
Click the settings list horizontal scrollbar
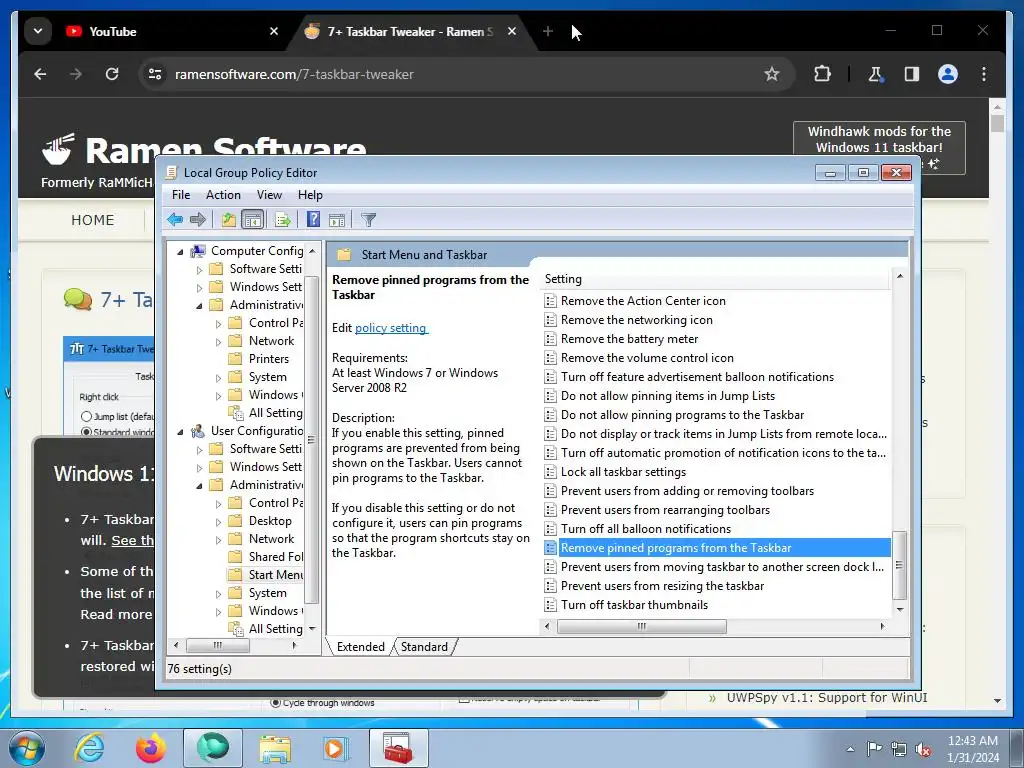pyautogui.click(x=641, y=626)
